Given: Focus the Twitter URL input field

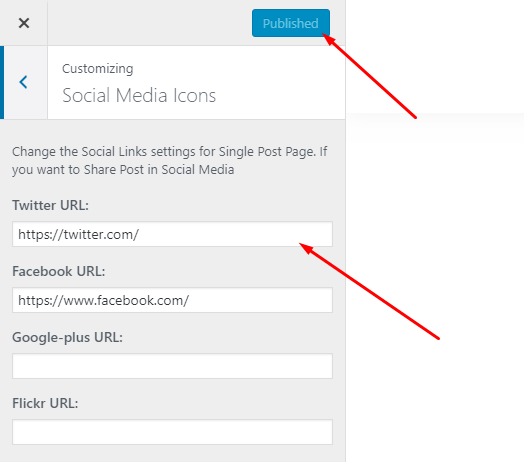Looking at the screenshot, I should tap(172, 234).
